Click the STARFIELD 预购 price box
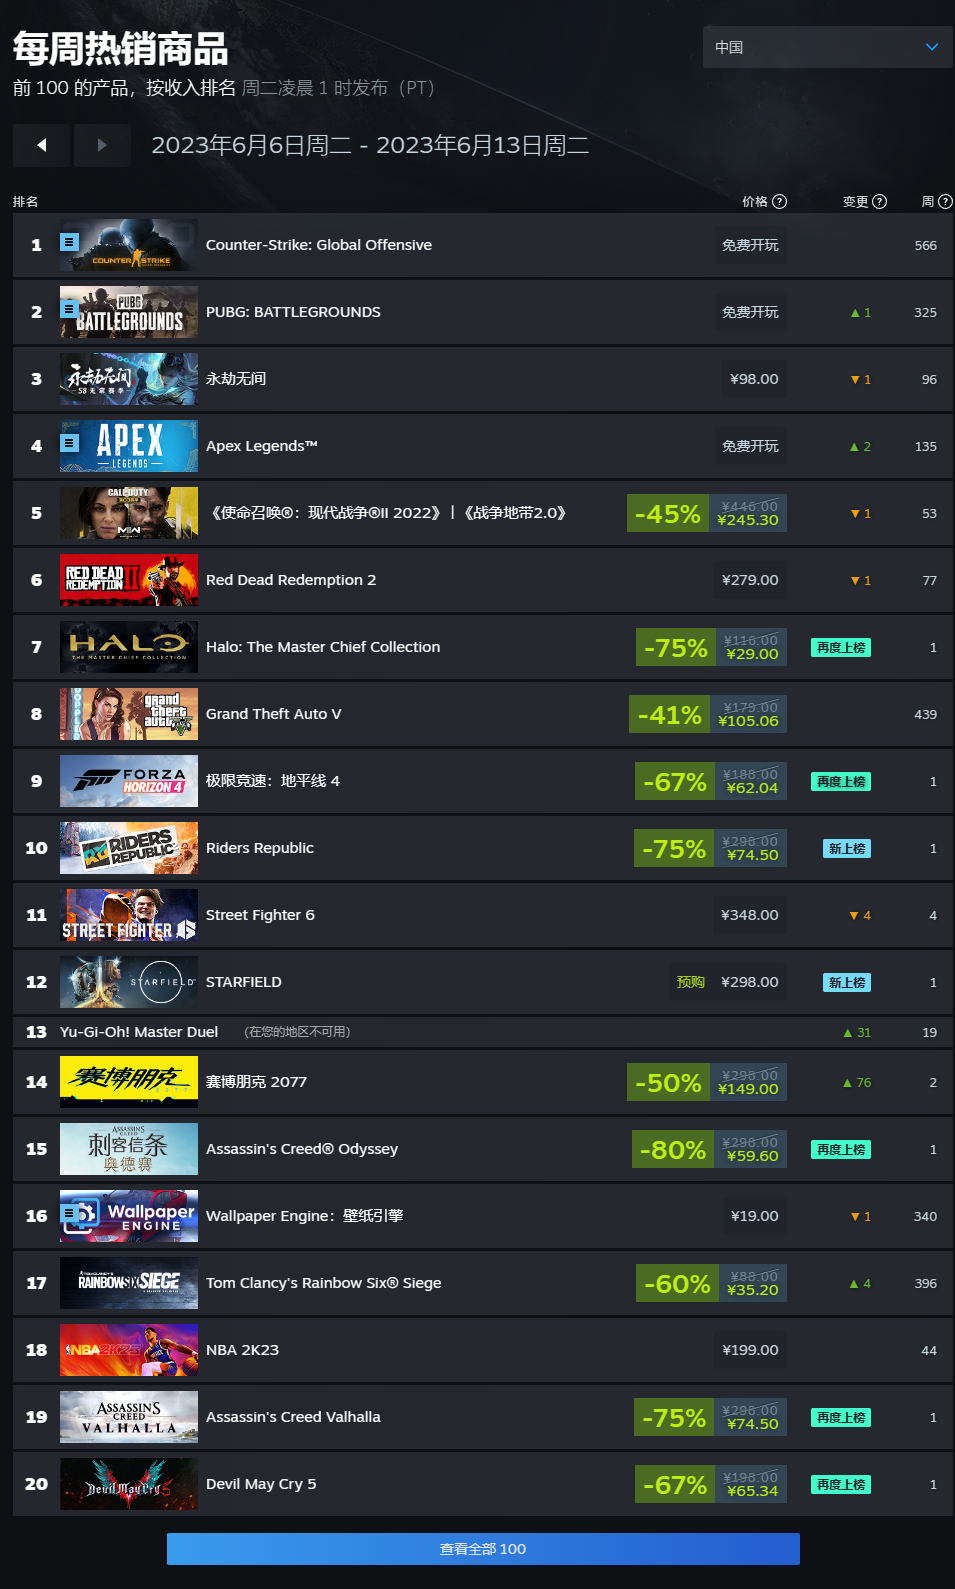 coord(728,982)
